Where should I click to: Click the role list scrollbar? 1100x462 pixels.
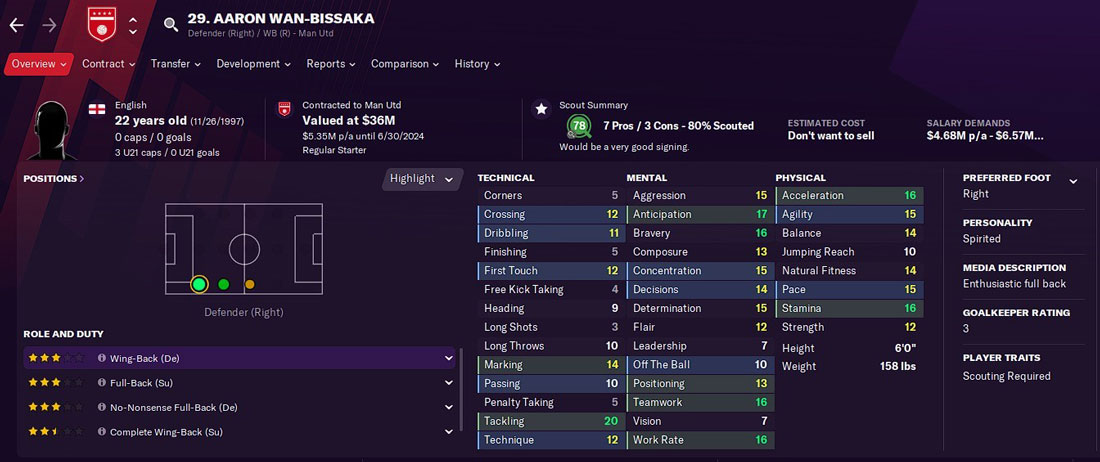pyautogui.click(x=461, y=389)
